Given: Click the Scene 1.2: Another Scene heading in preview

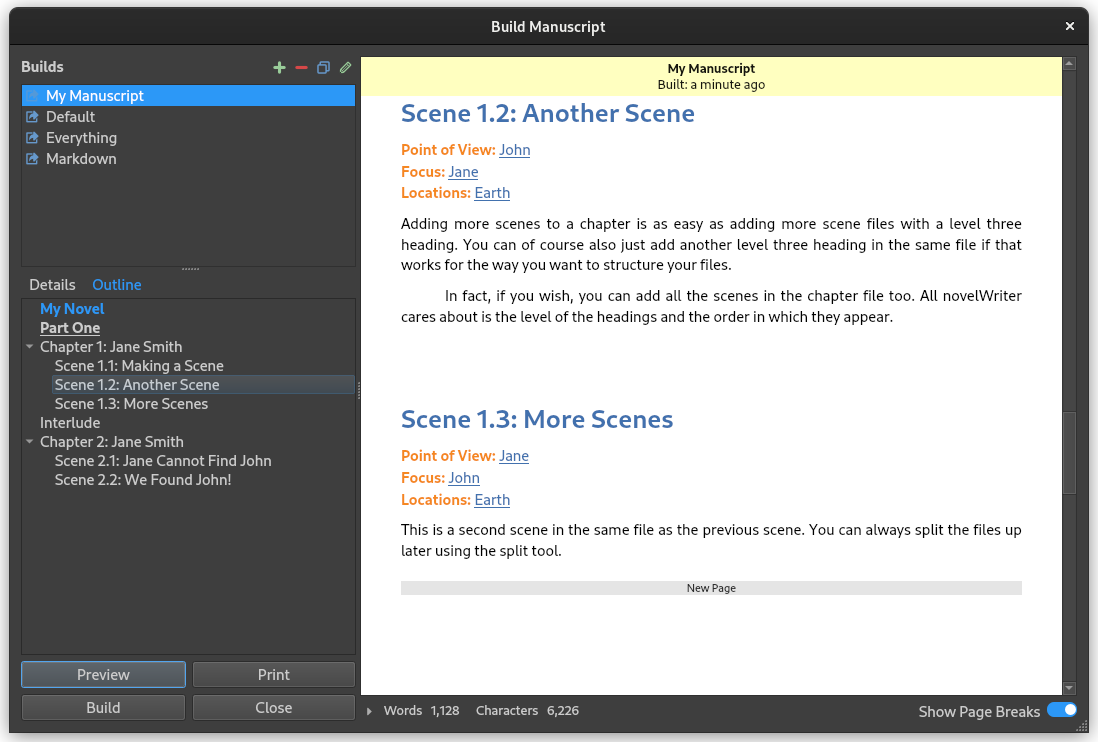Looking at the screenshot, I should (x=548, y=113).
